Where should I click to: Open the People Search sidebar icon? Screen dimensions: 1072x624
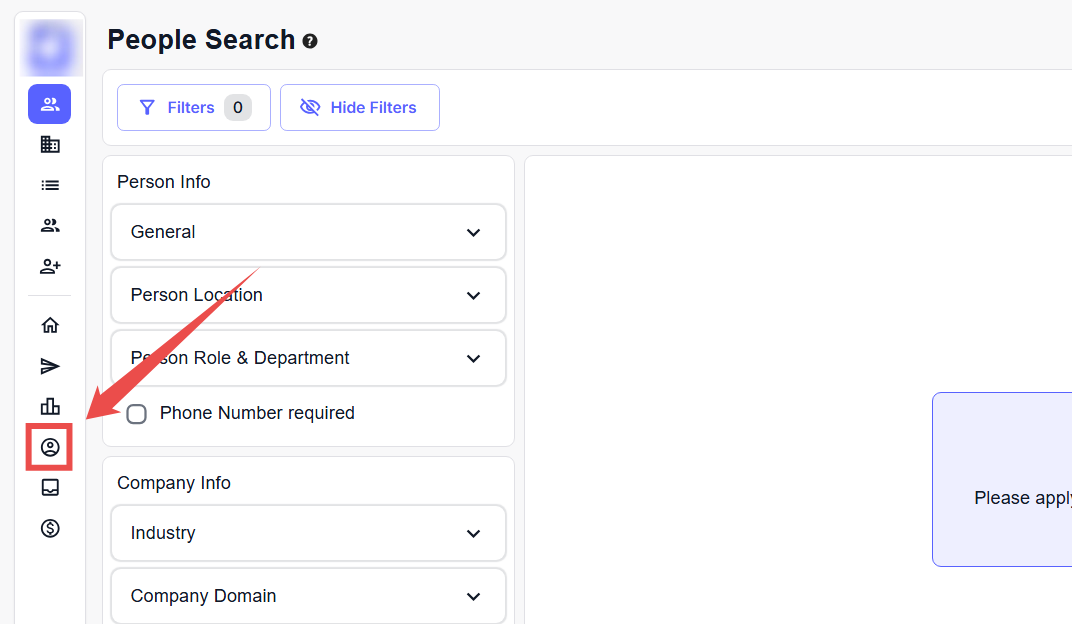(50, 104)
